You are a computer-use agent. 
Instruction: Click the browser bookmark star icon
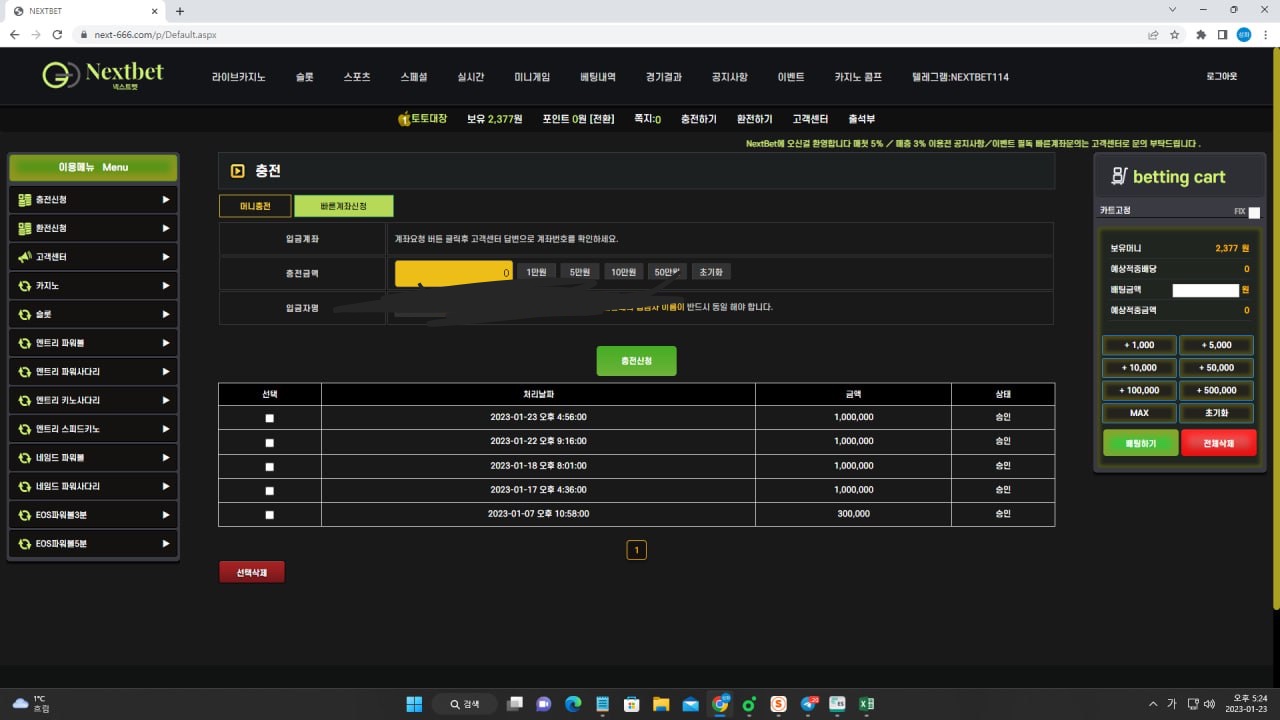coord(1175,34)
